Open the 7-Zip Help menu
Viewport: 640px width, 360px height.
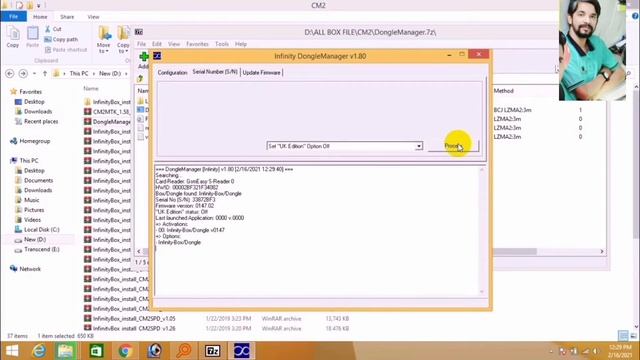point(241,44)
